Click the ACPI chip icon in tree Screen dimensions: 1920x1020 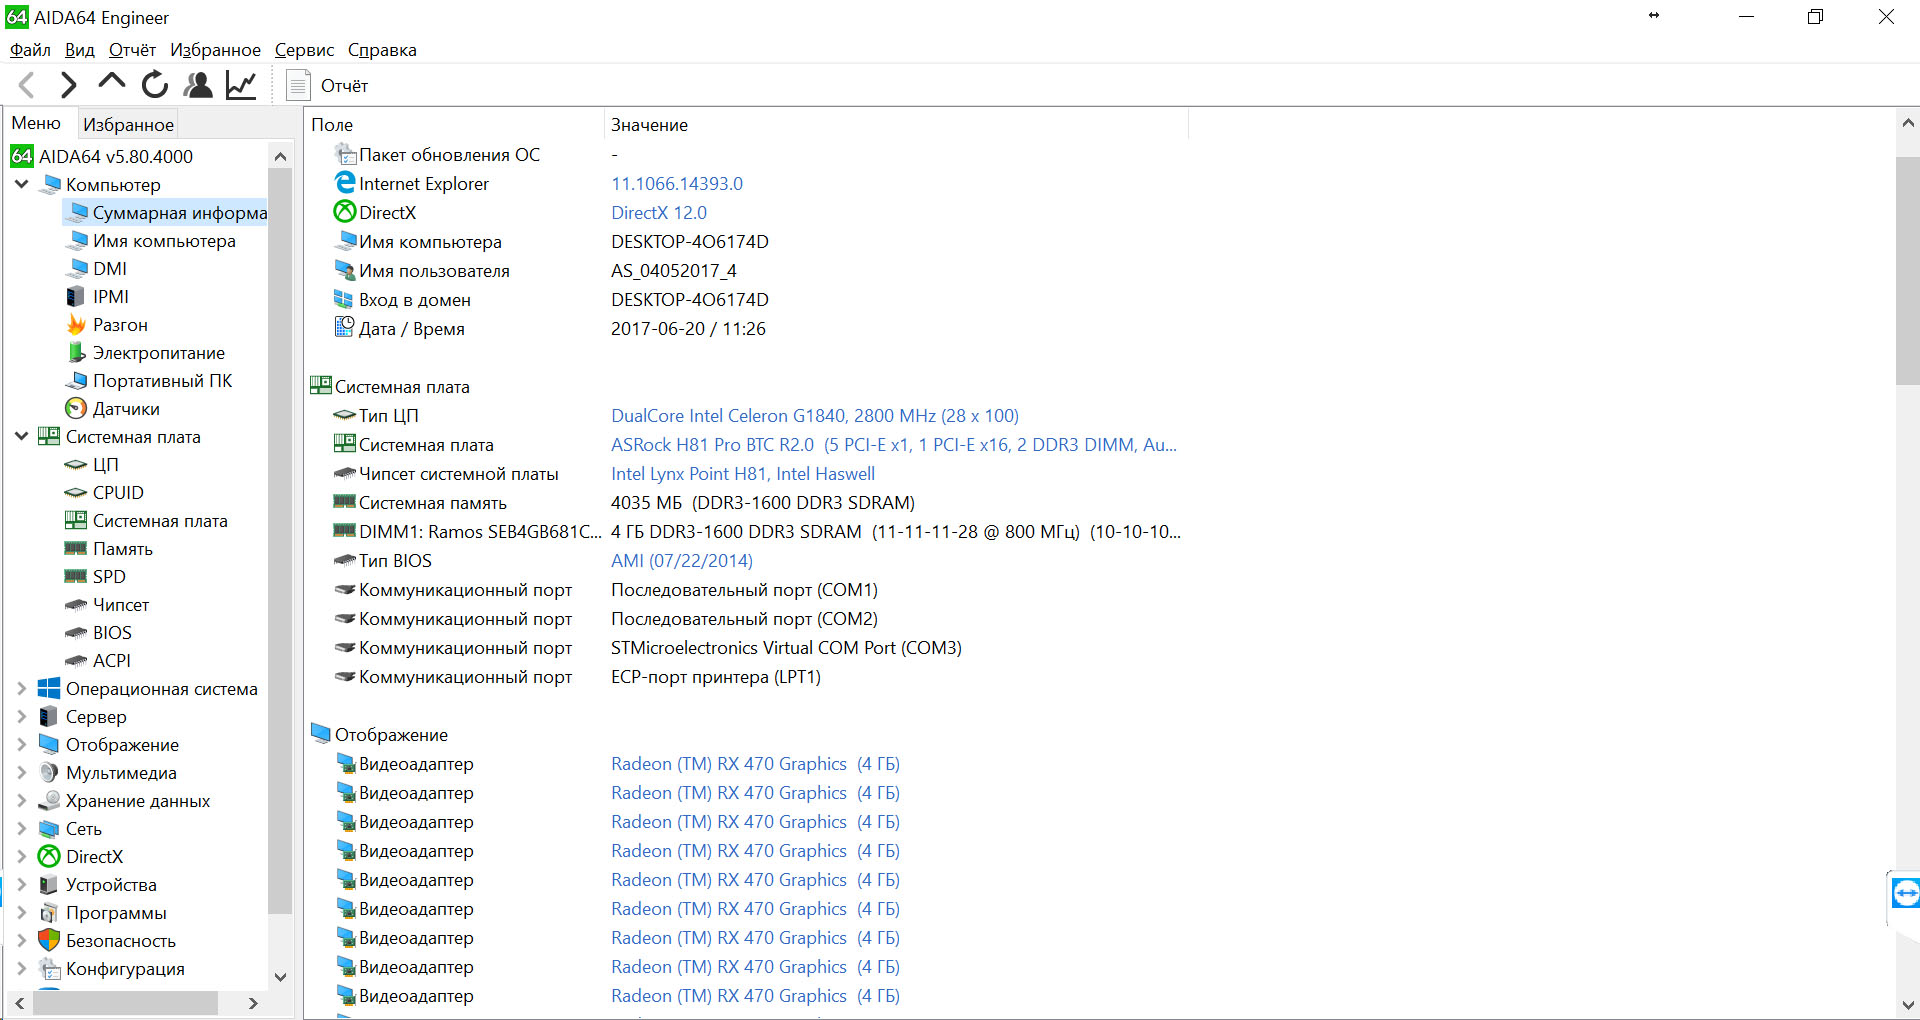point(76,660)
